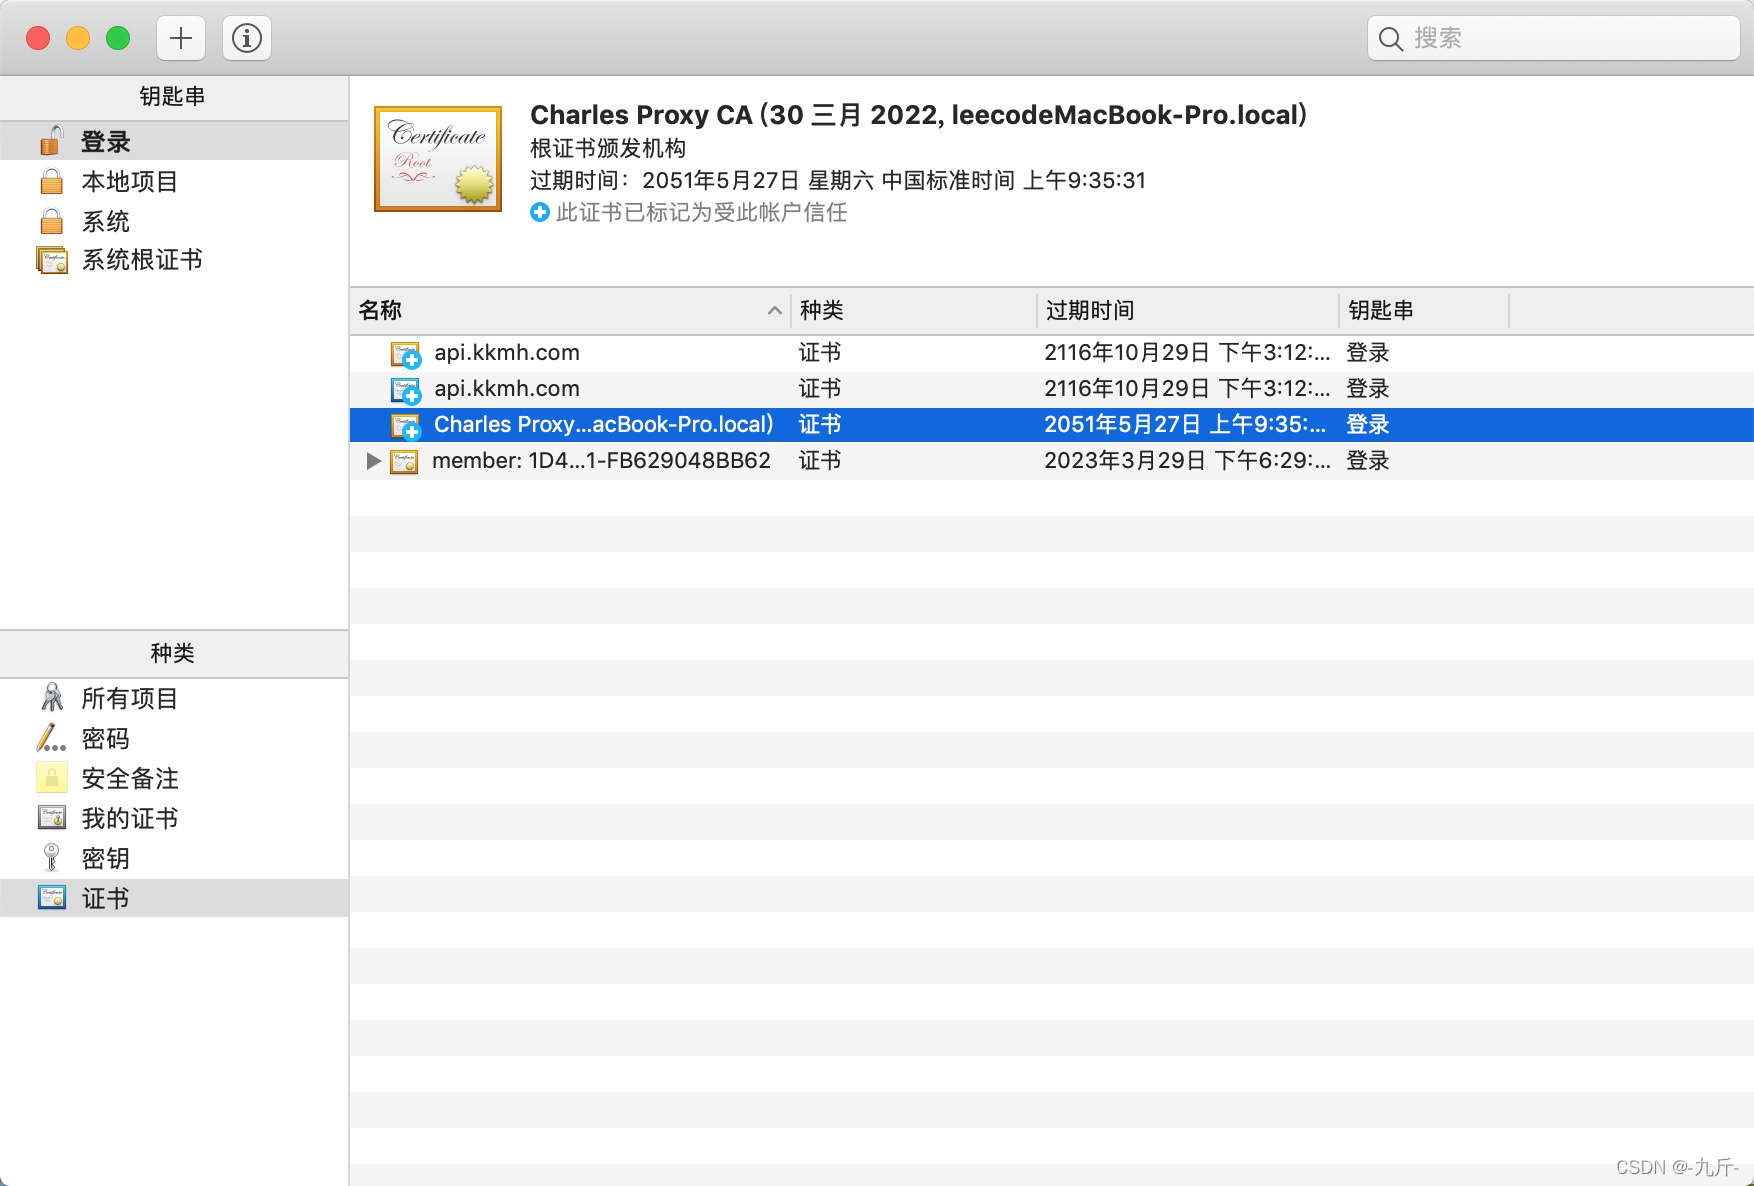
Task: Select member: 1D4...1-FB629048BB62 name
Action: (601, 460)
